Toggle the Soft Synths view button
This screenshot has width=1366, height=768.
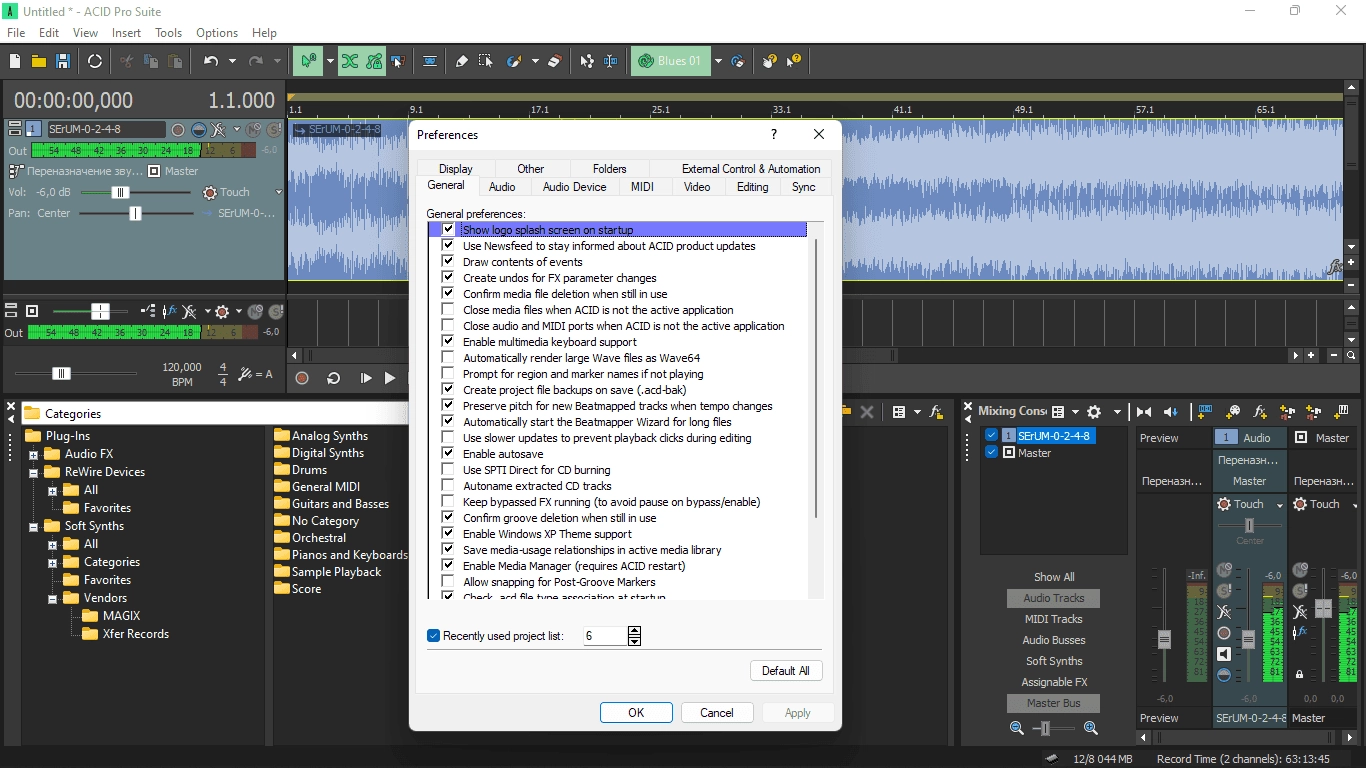[1054, 661]
